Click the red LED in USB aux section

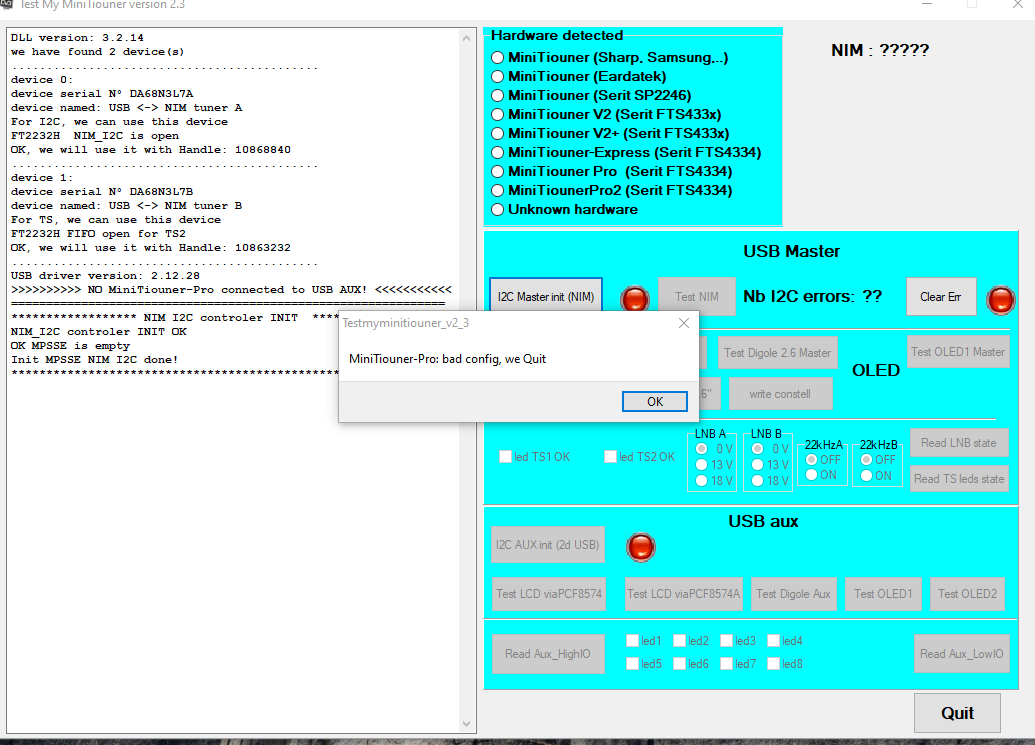click(640, 546)
